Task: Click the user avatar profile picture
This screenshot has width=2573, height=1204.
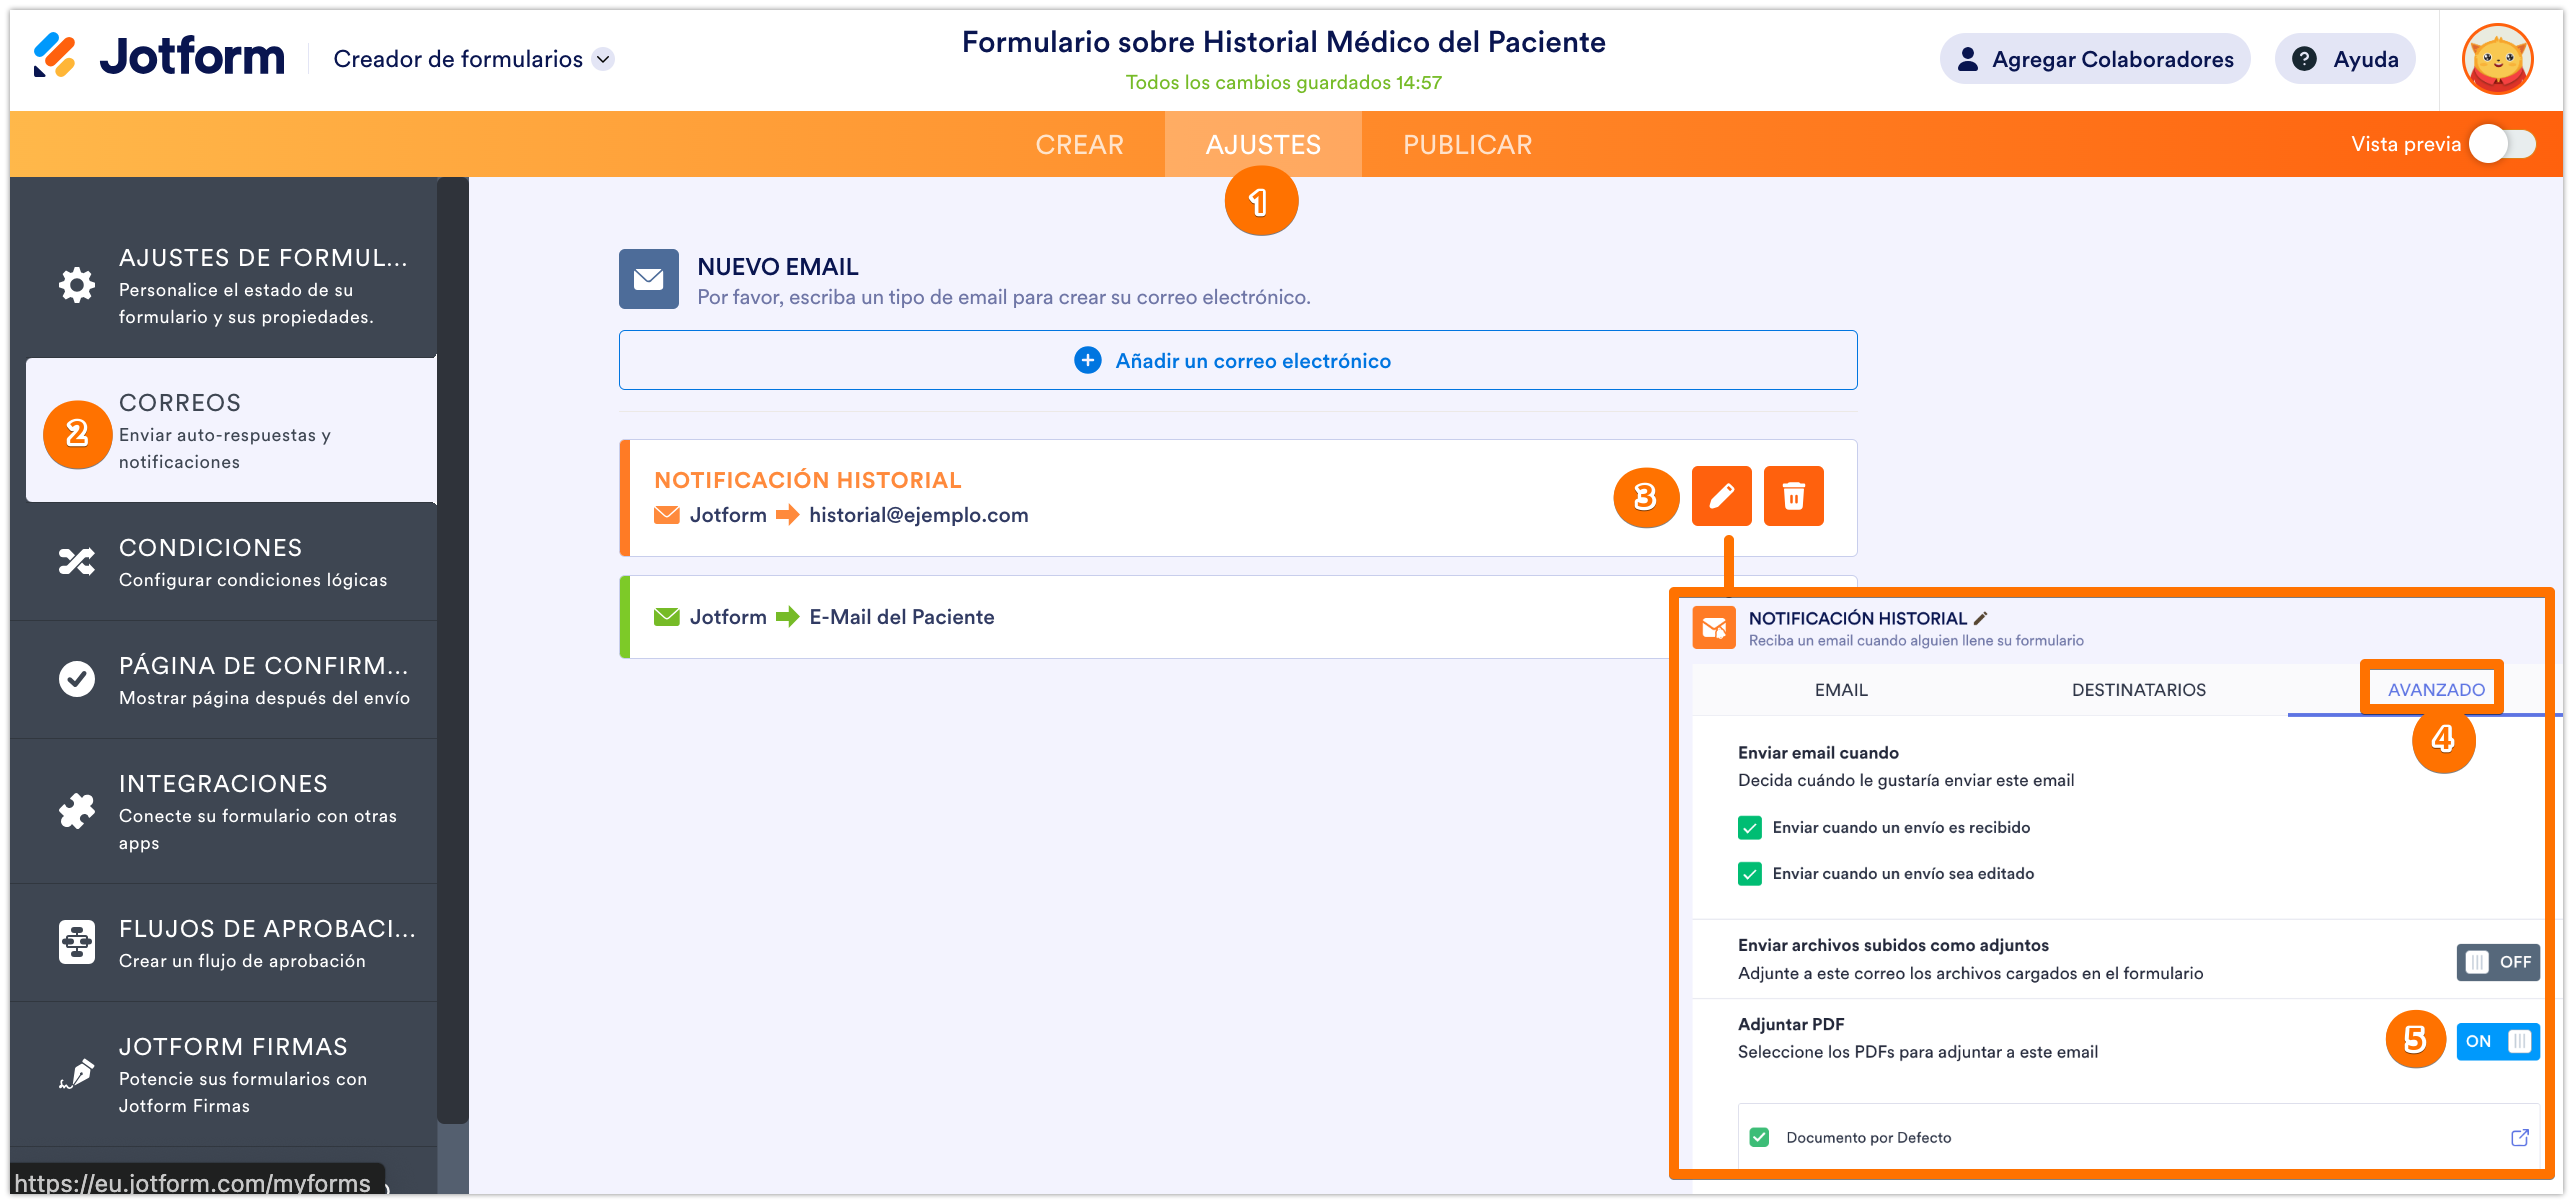Action: (x=2497, y=59)
